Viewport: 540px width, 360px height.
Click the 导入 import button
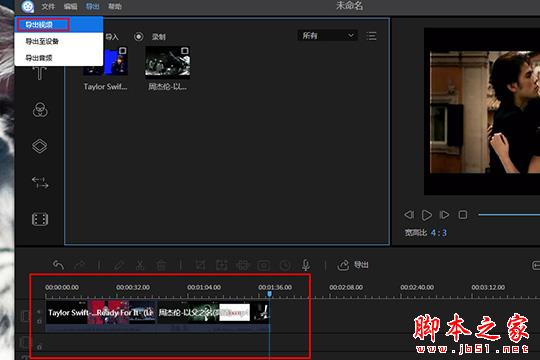tap(112, 37)
